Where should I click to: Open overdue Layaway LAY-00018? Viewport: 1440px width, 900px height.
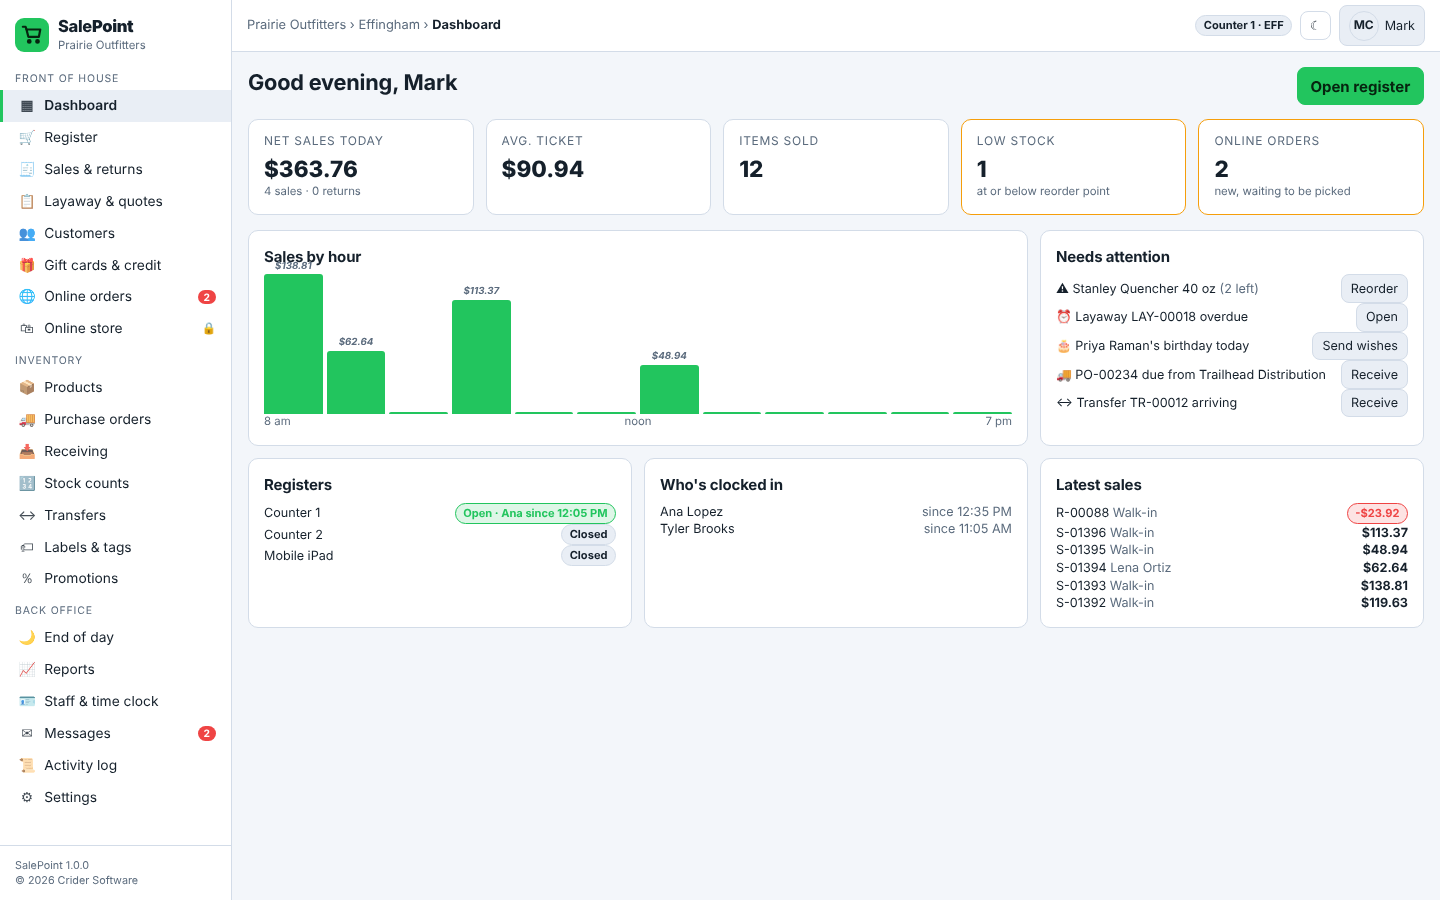[x=1382, y=317]
